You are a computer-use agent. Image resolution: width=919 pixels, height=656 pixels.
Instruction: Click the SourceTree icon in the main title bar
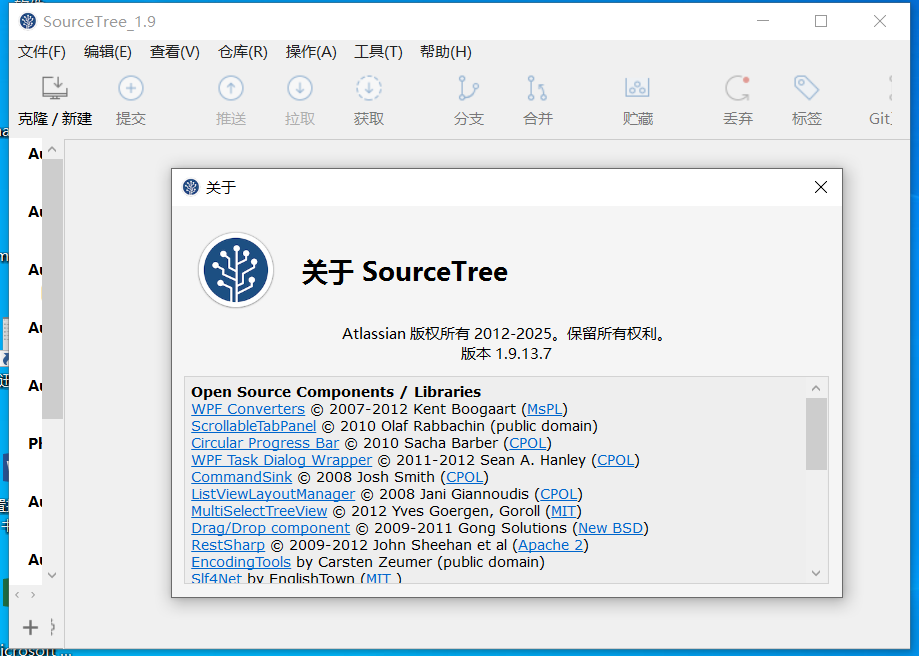pos(28,22)
